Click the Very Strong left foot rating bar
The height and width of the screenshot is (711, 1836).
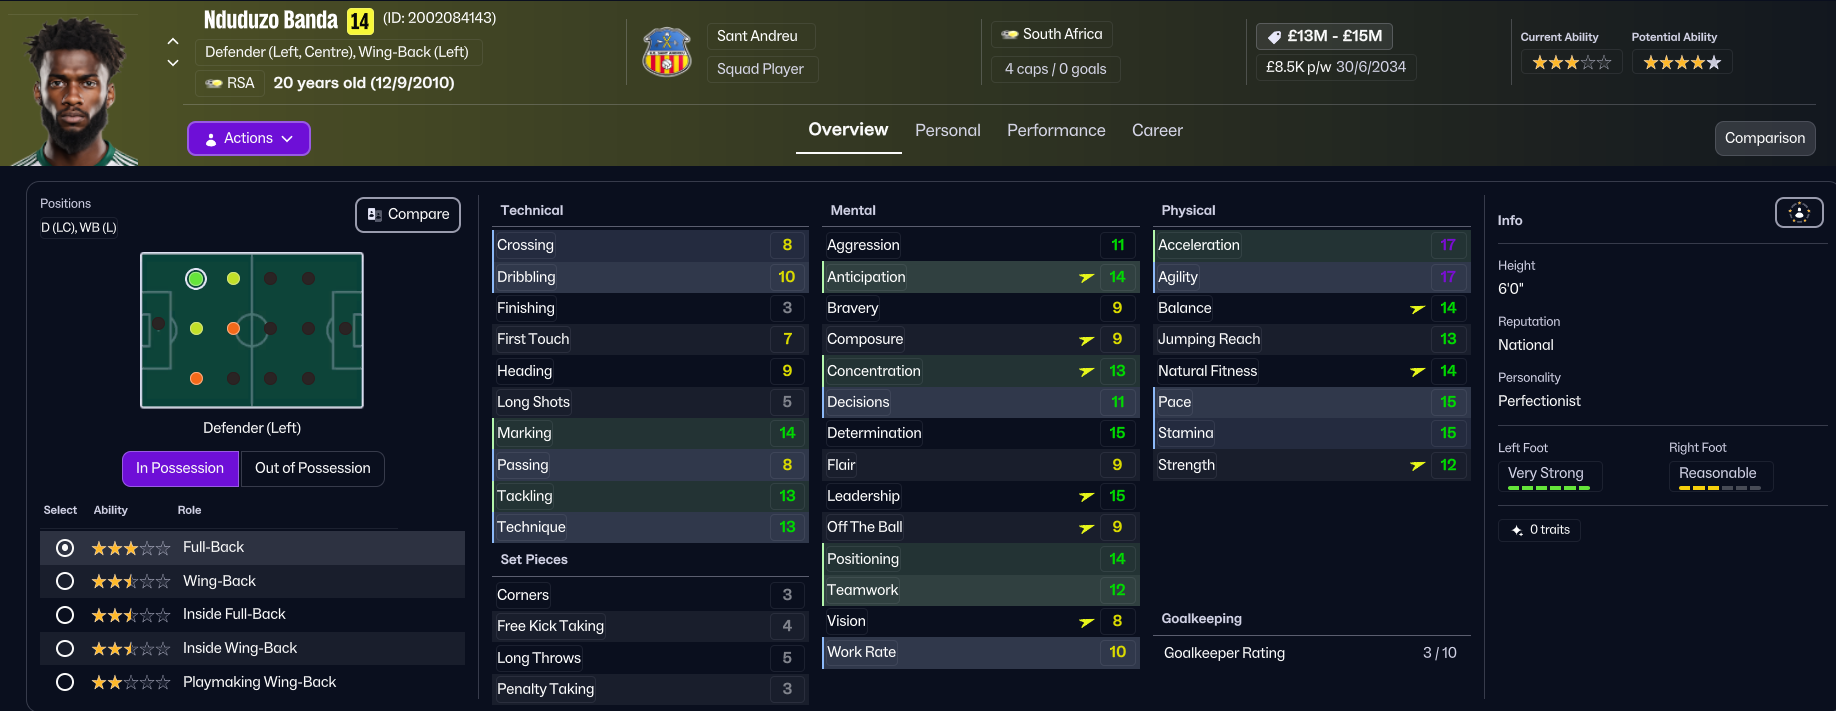click(1548, 487)
